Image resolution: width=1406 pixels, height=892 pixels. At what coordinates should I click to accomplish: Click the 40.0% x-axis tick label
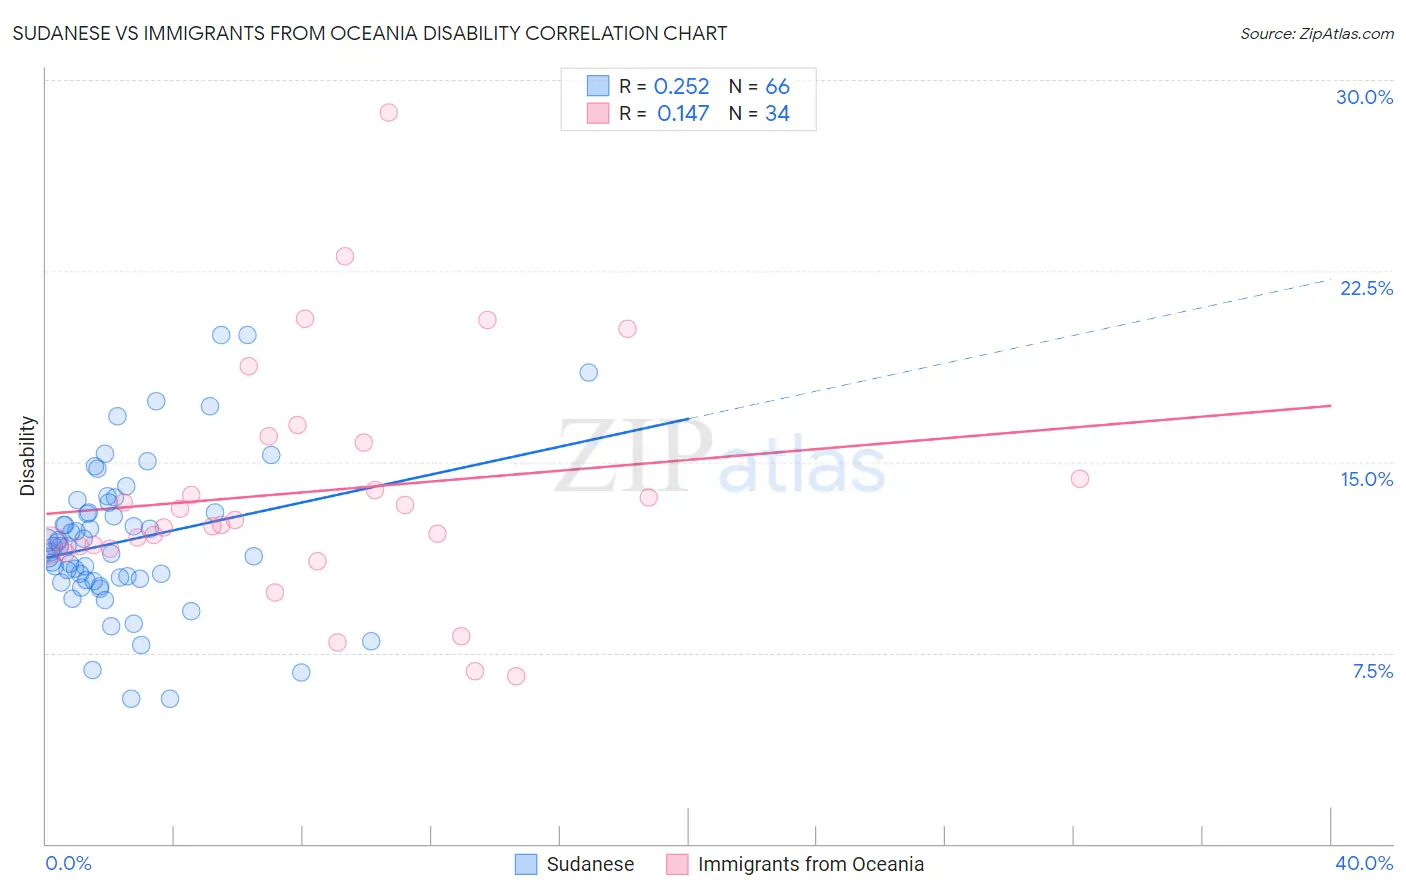(x=1364, y=863)
